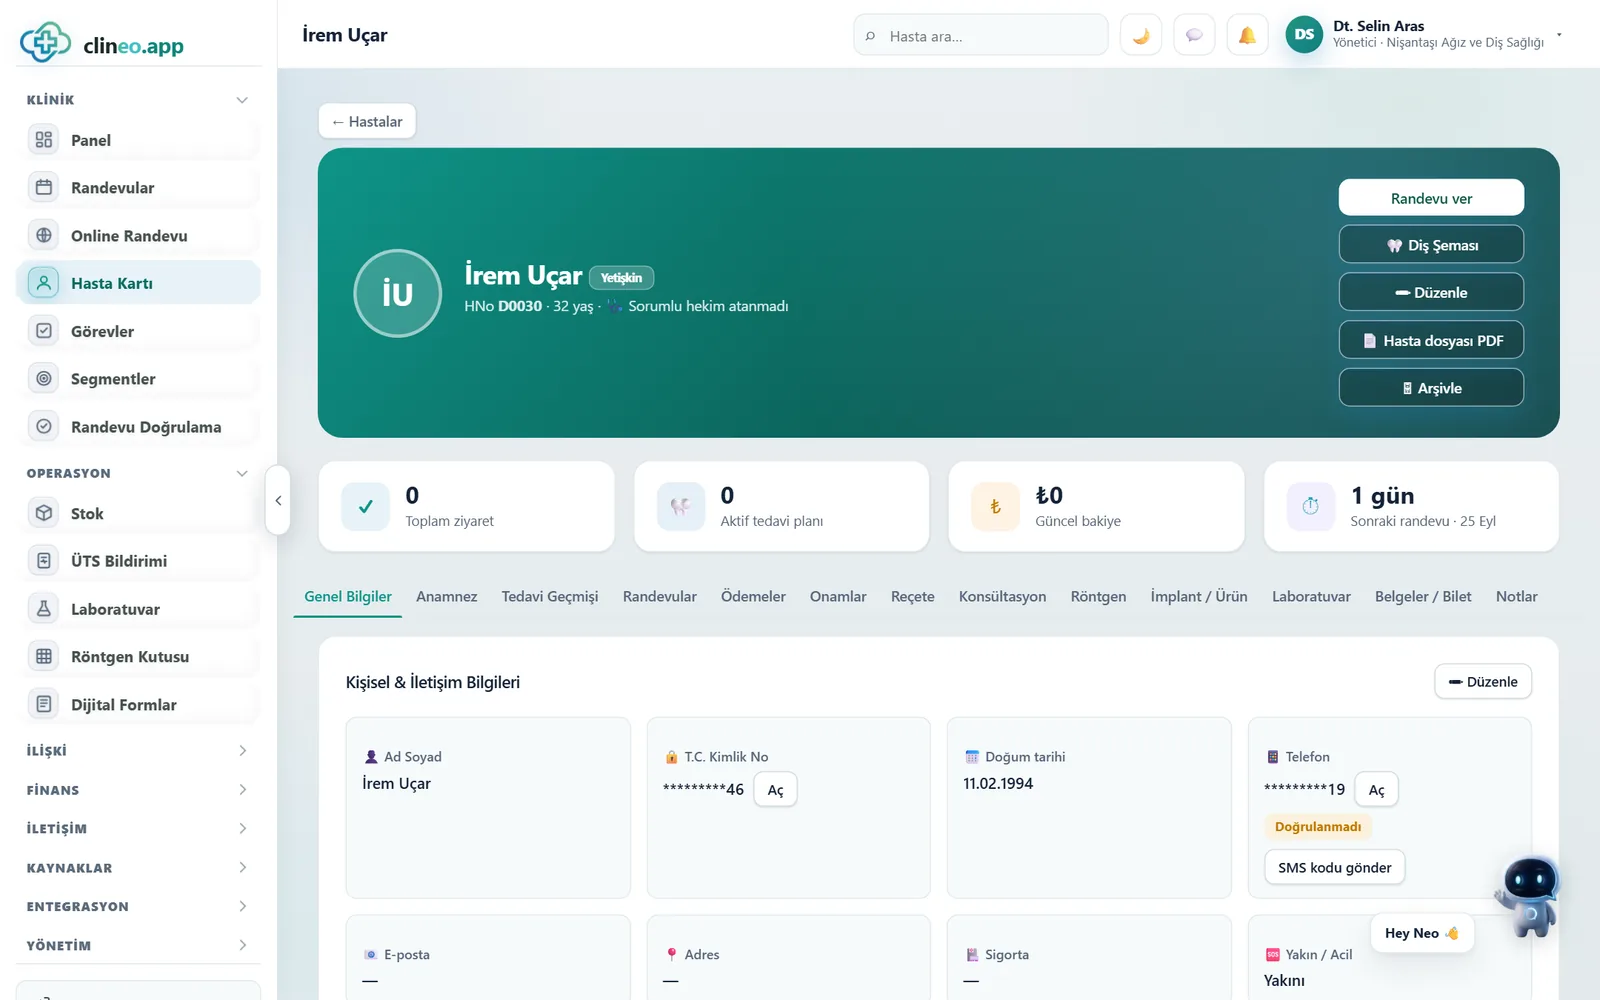This screenshot has width=1600, height=1000.
Task: Click the İU patient avatar circle
Action: click(398, 293)
